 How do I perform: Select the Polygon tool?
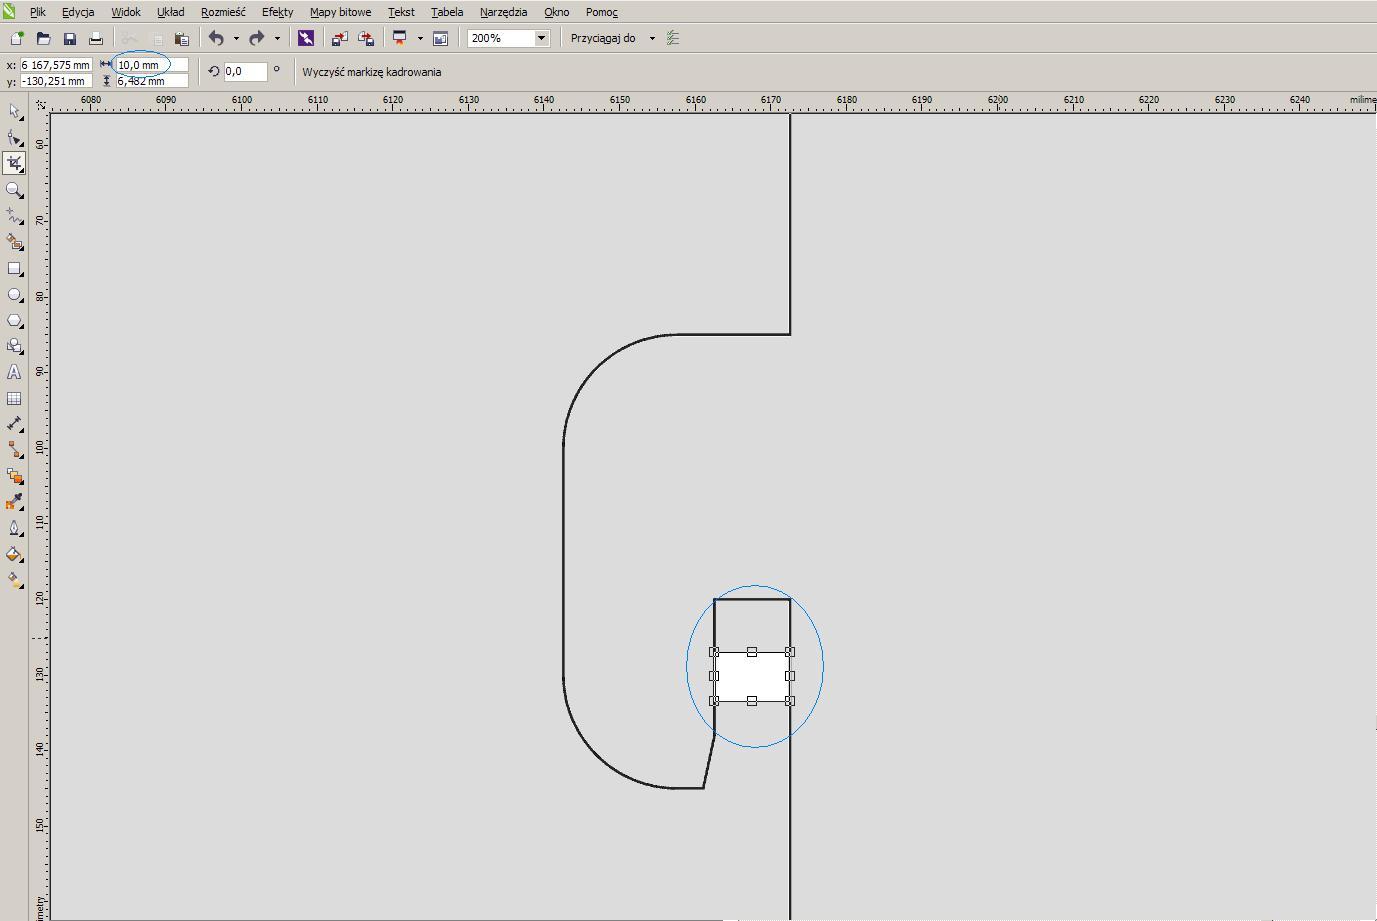point(14,321)
